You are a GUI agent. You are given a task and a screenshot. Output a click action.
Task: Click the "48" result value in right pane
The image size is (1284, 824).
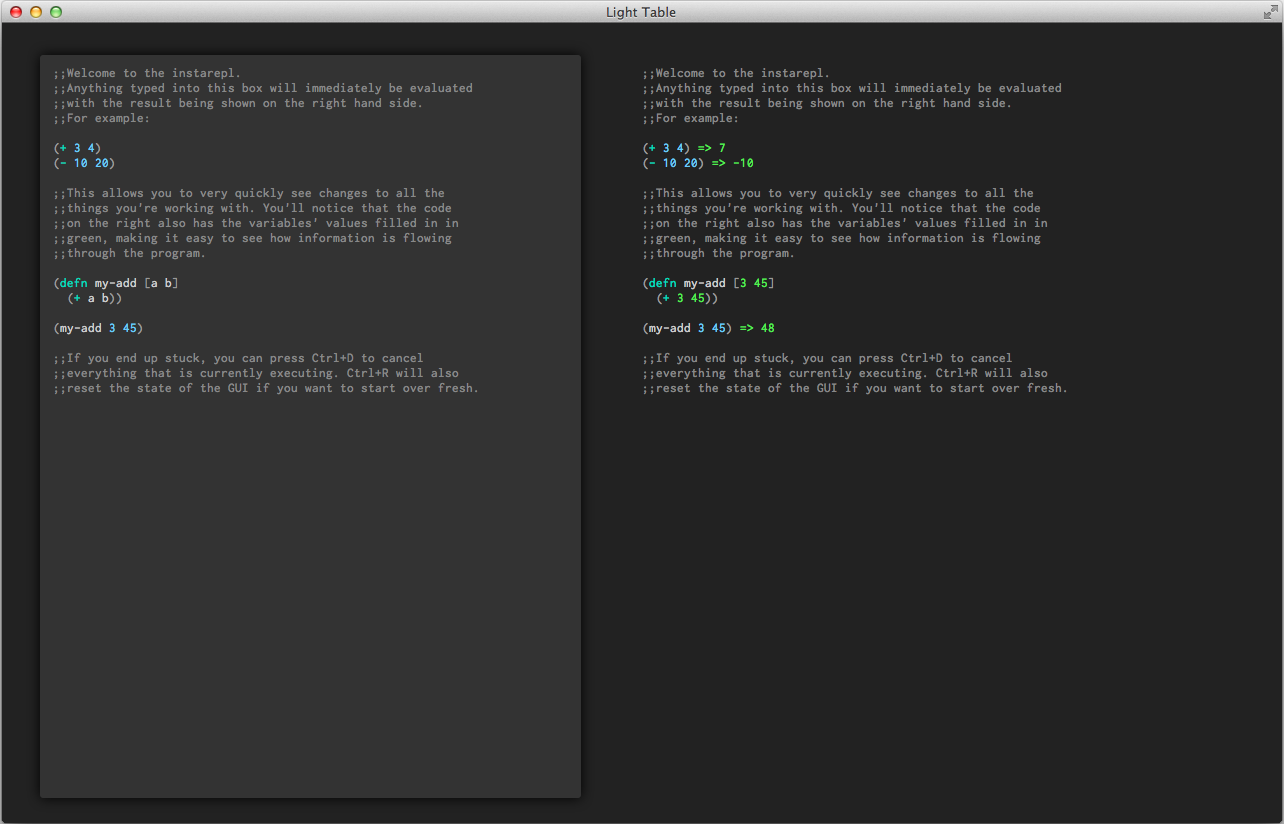pos(767,328)
